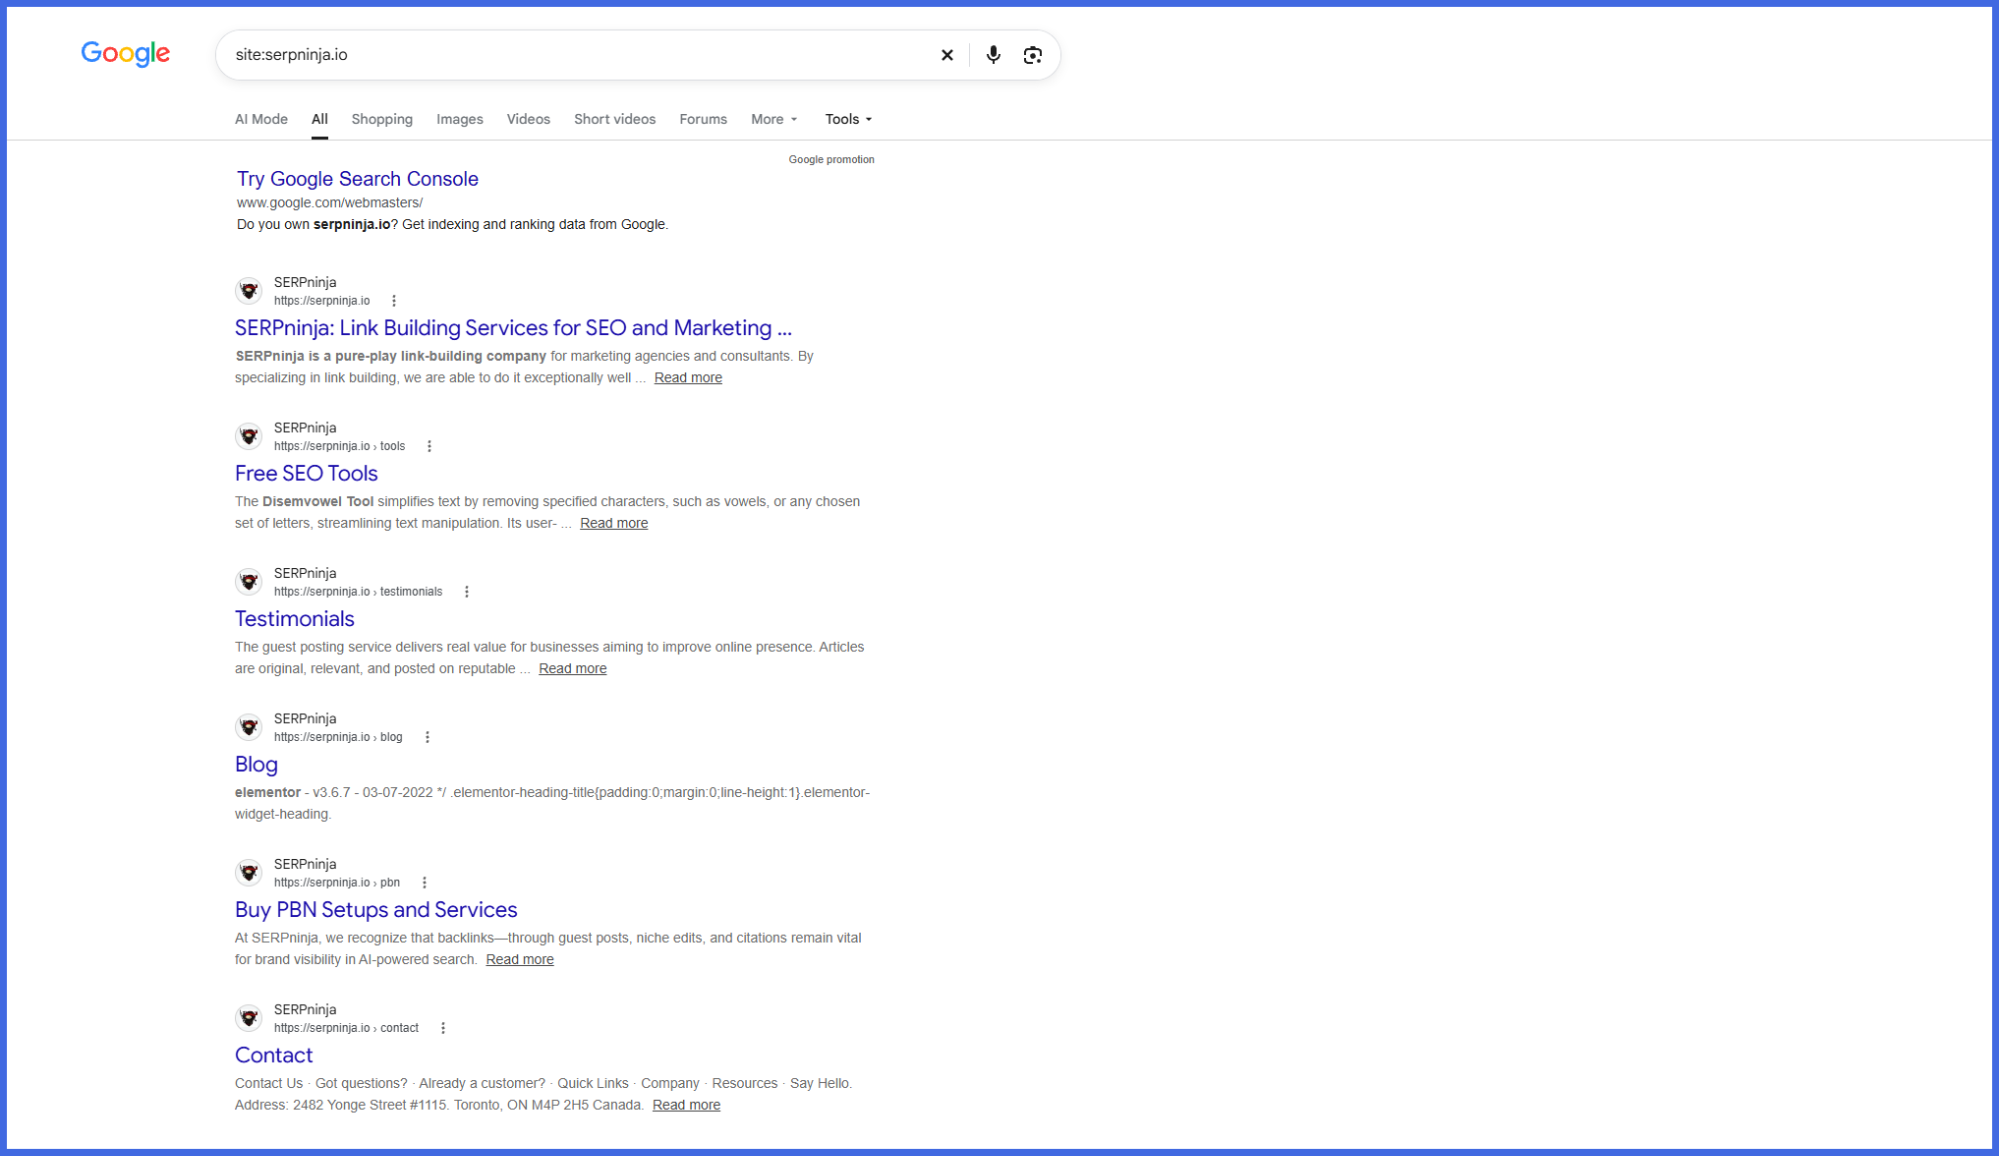Viewport: 1999px width, 1156px height.
Task: Switch to Short videos tab
Action: (x=615, y=119)
